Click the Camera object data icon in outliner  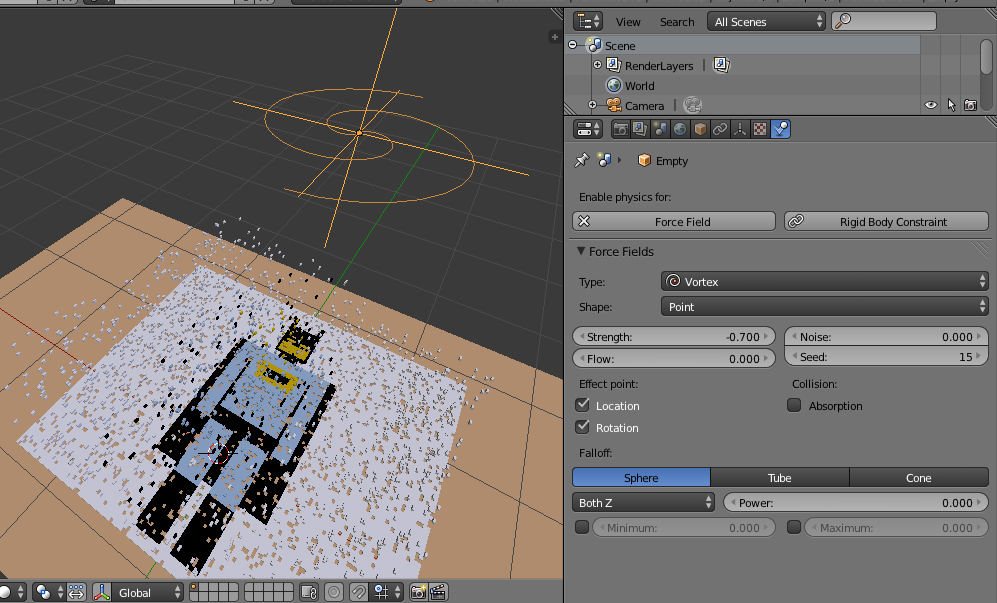692,105
